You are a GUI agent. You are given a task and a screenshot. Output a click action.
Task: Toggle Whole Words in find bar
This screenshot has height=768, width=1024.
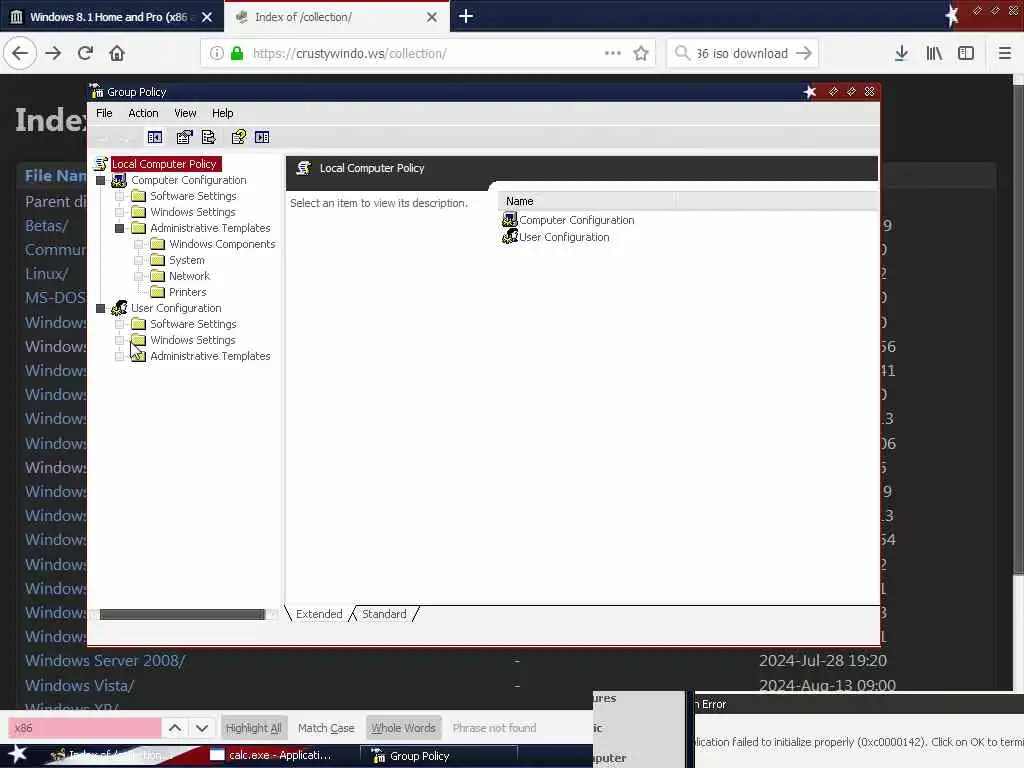tap(403, 728)
